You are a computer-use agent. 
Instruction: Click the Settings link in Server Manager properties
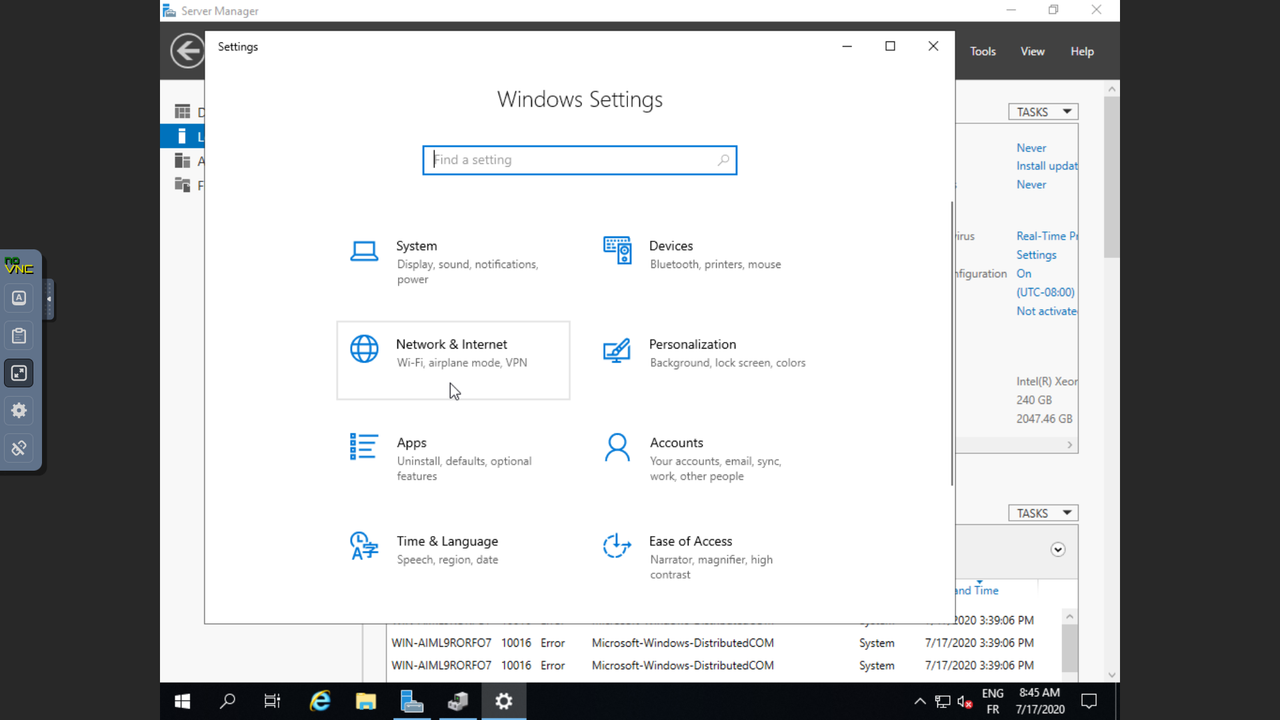click(1036, 255)
